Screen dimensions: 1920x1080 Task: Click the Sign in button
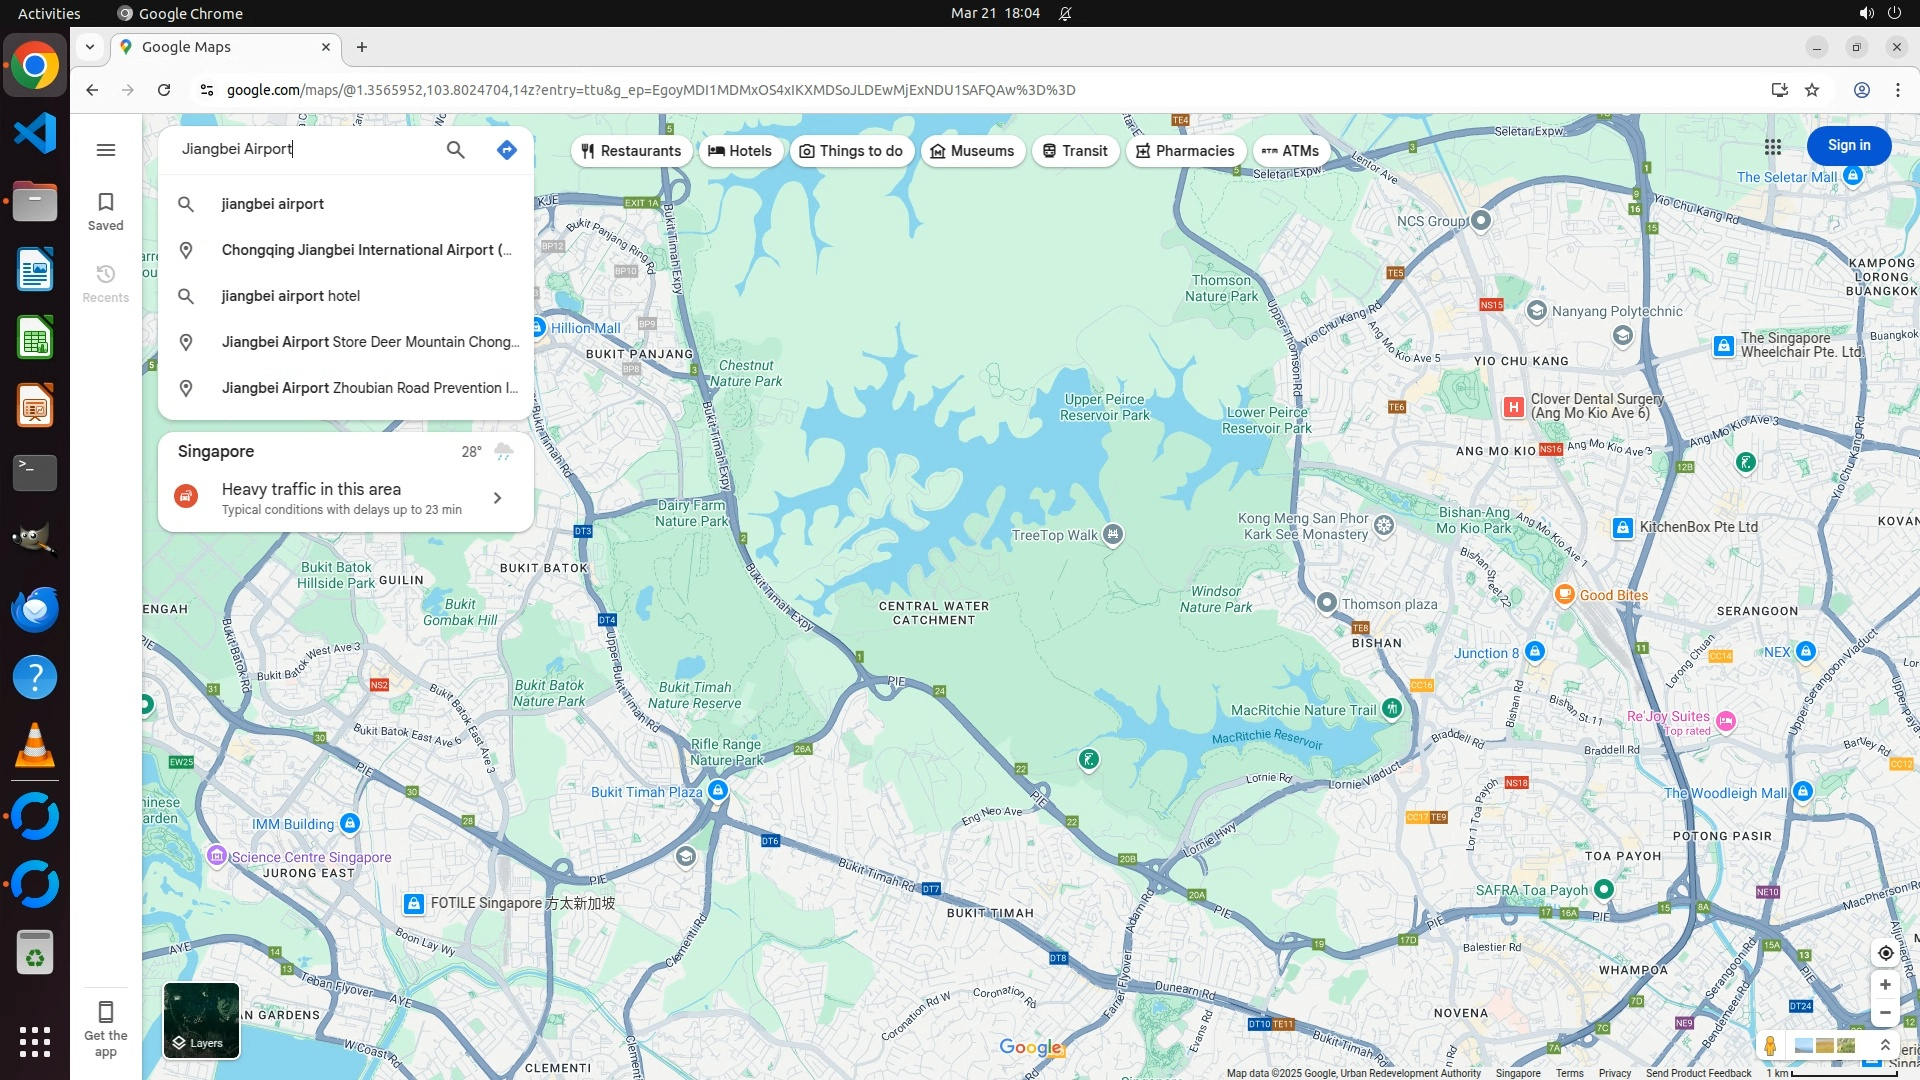(1848, 146)
